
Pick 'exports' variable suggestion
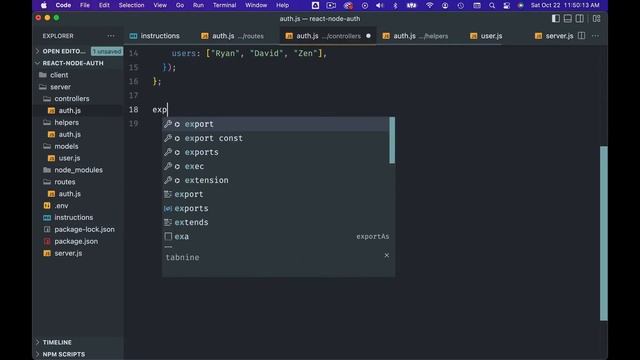(x=276, y=208)
